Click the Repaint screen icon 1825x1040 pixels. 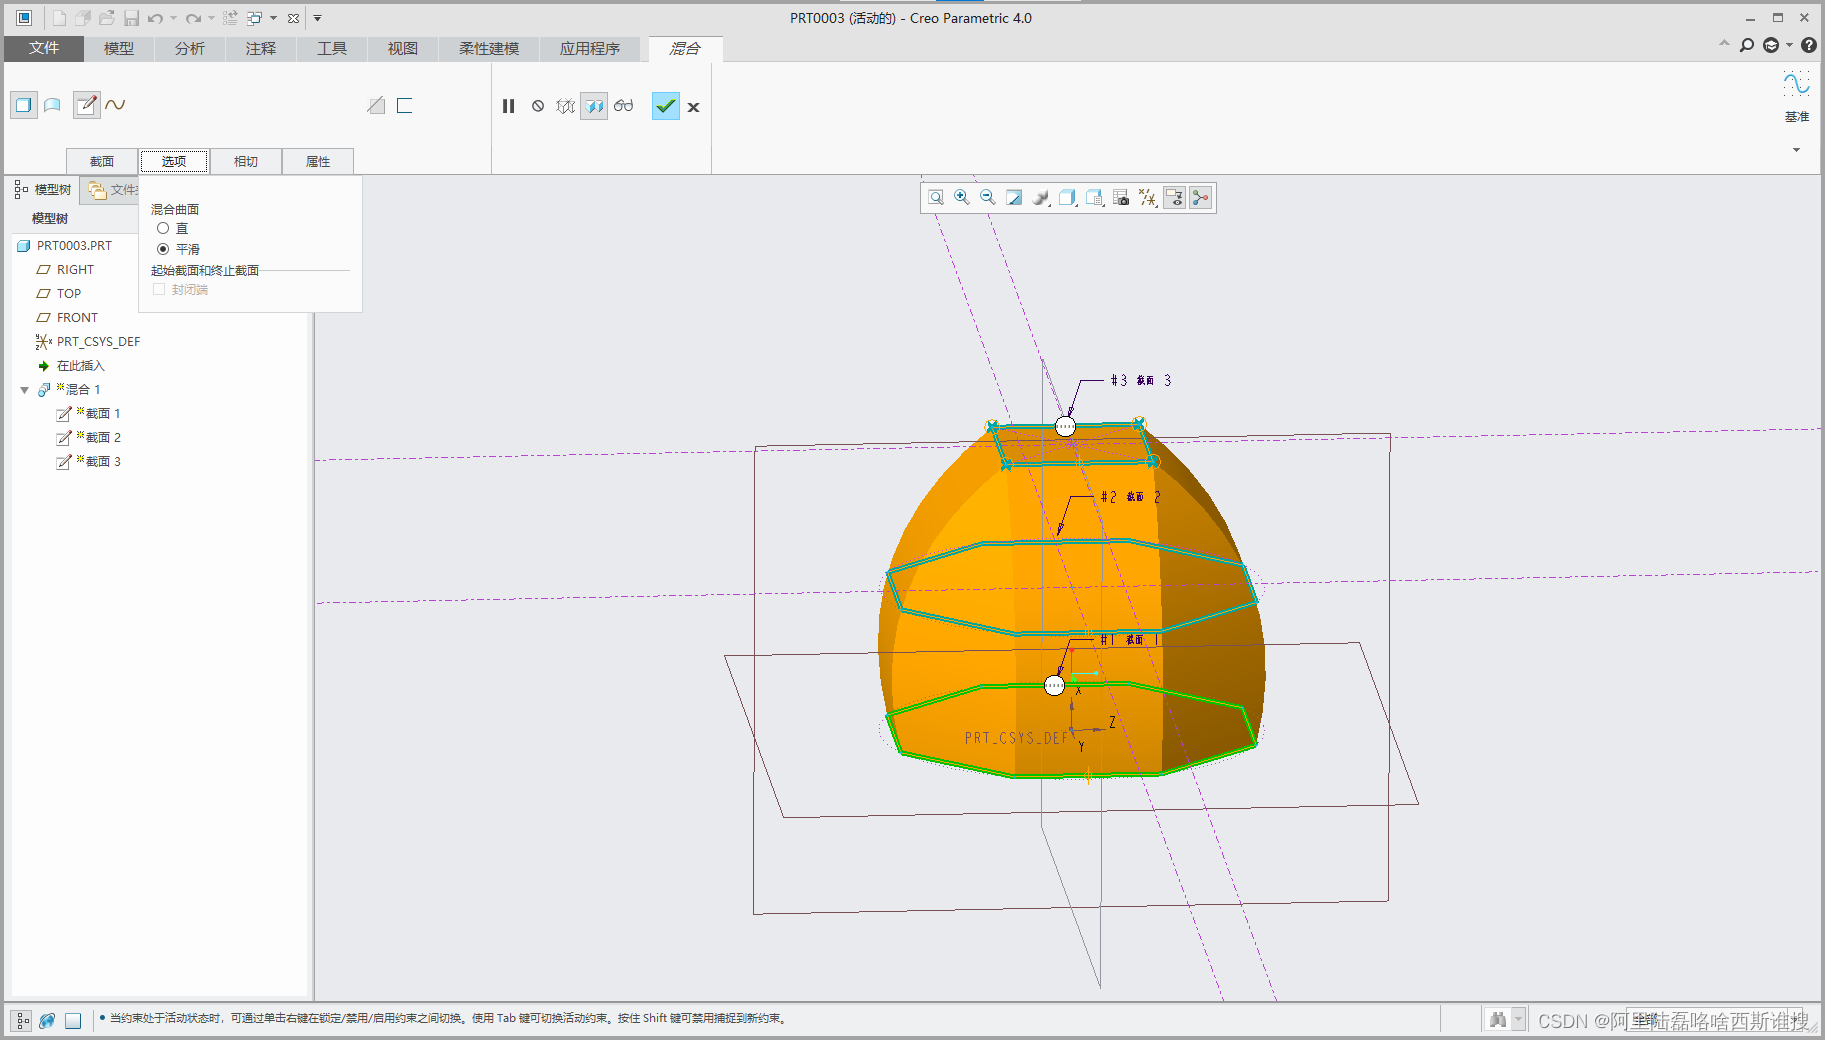click(1014, 198)
